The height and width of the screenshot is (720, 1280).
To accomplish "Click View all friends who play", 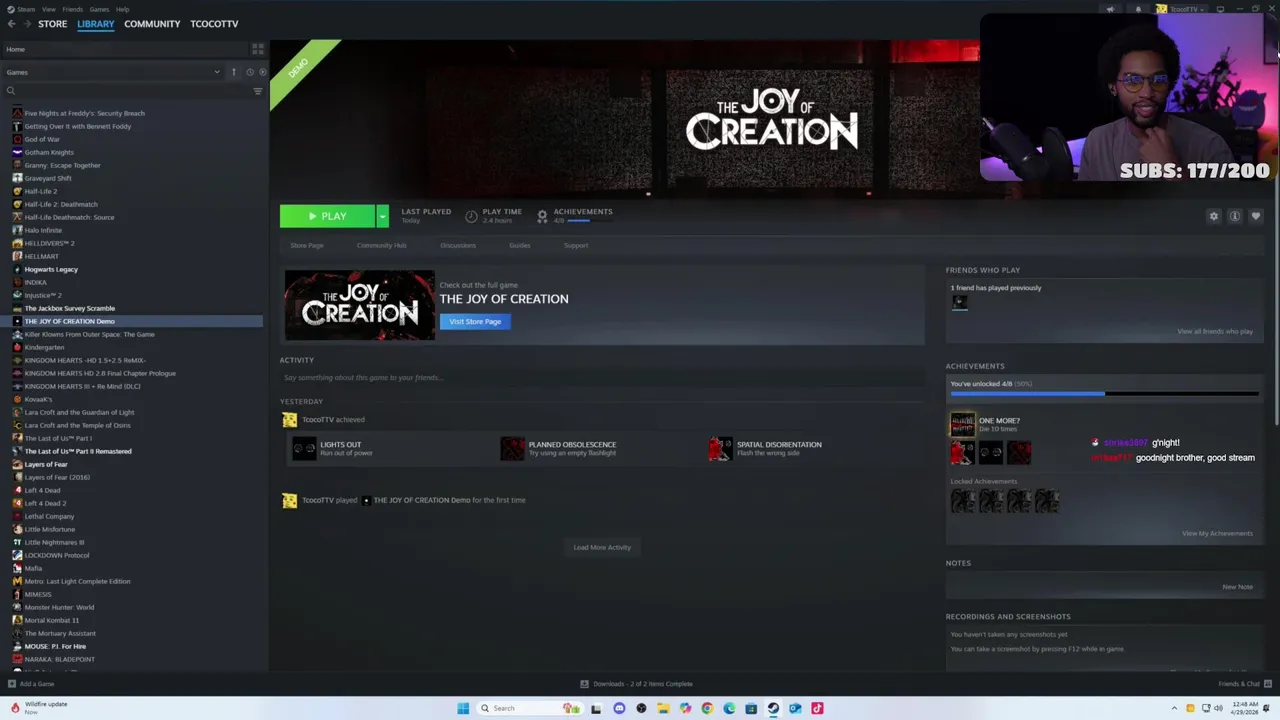I will 1215,331.
